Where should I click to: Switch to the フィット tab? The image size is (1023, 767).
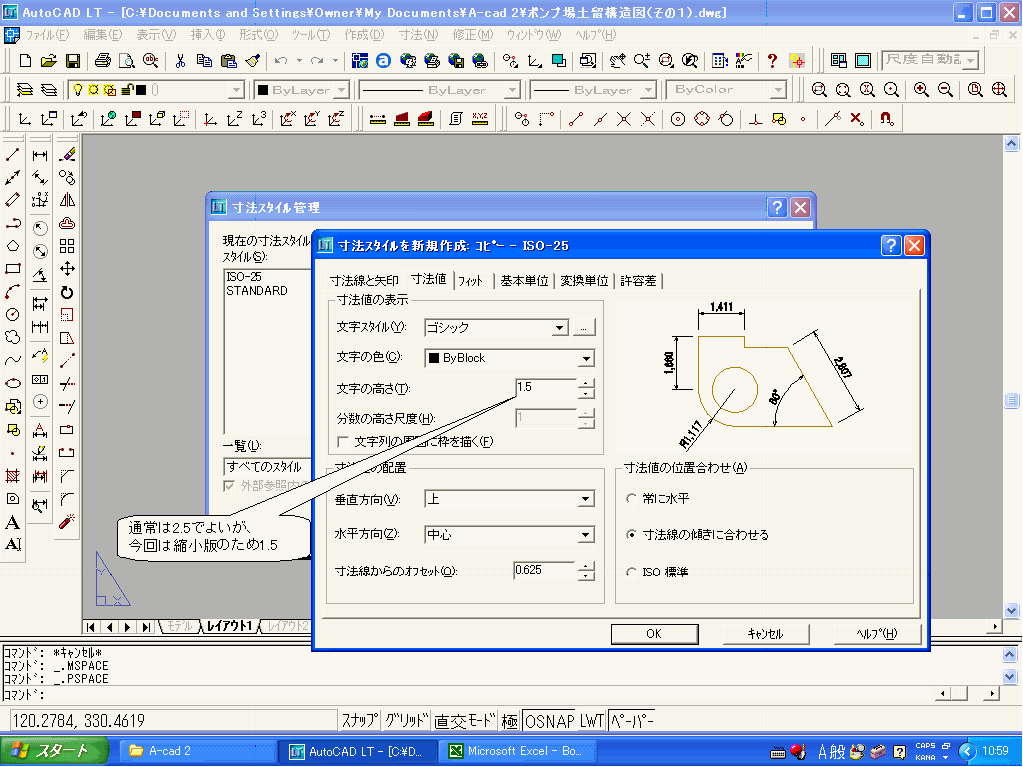tap(470, 281)
